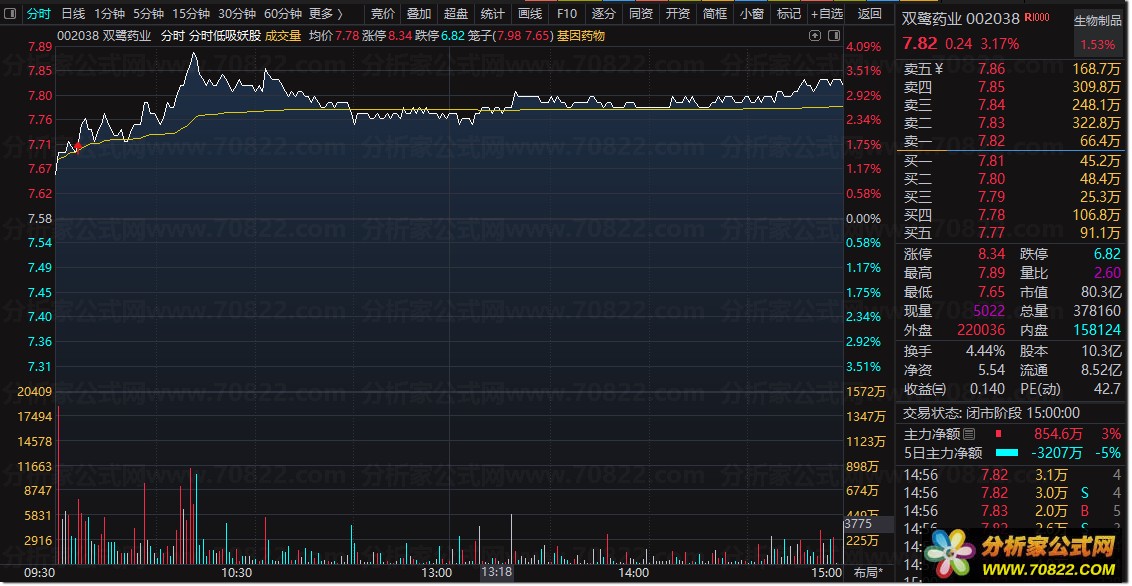Click the chart pop-up arrow icon

pos(815,35)
